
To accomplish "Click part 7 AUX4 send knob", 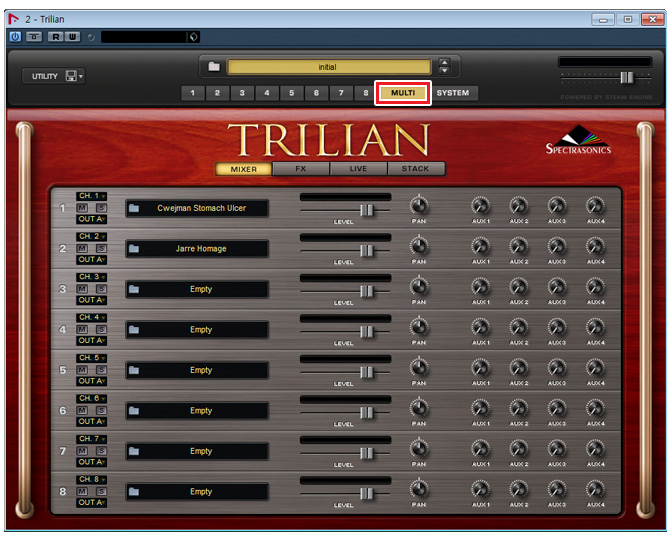I will 596,449.
